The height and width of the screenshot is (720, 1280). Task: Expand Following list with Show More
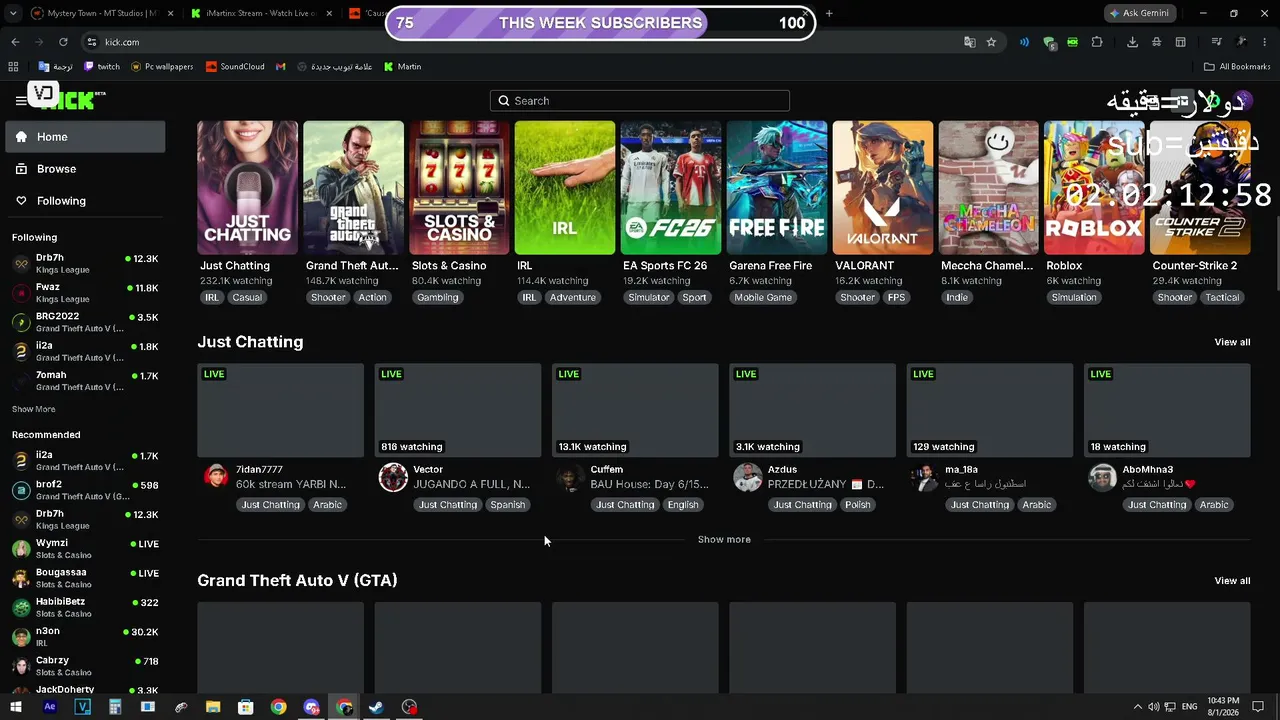(x=33, y=409)
